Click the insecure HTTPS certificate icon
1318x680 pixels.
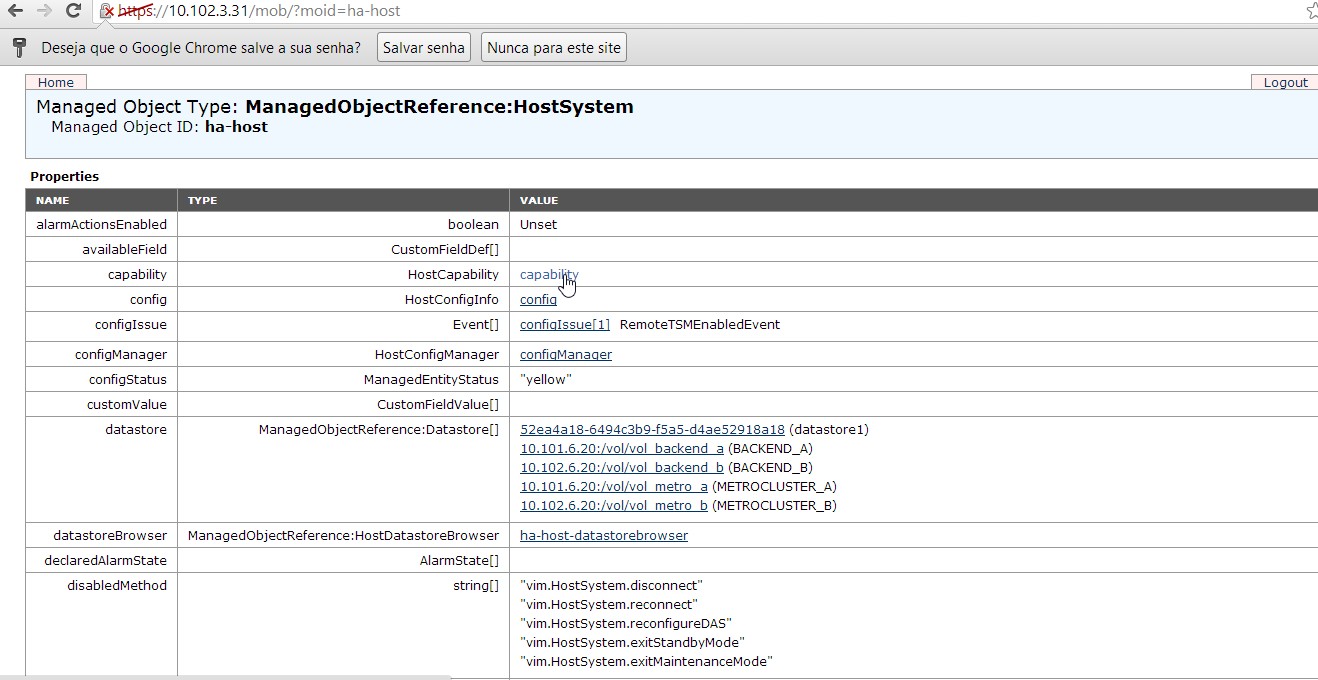108,11
